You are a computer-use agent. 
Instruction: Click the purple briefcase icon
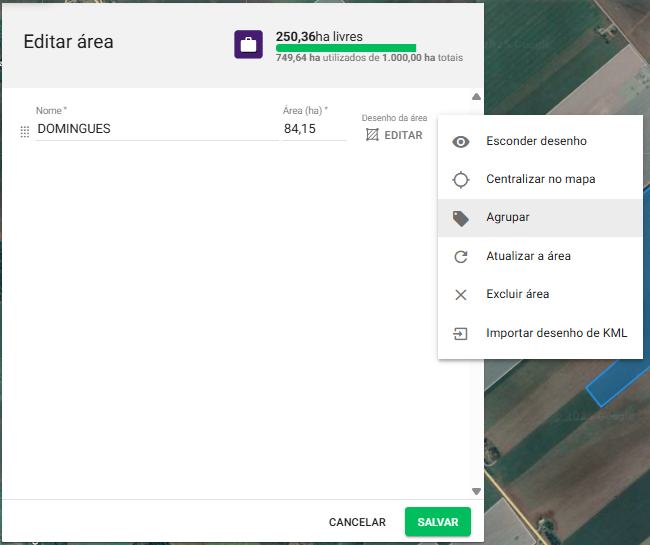tap(249, 45)
